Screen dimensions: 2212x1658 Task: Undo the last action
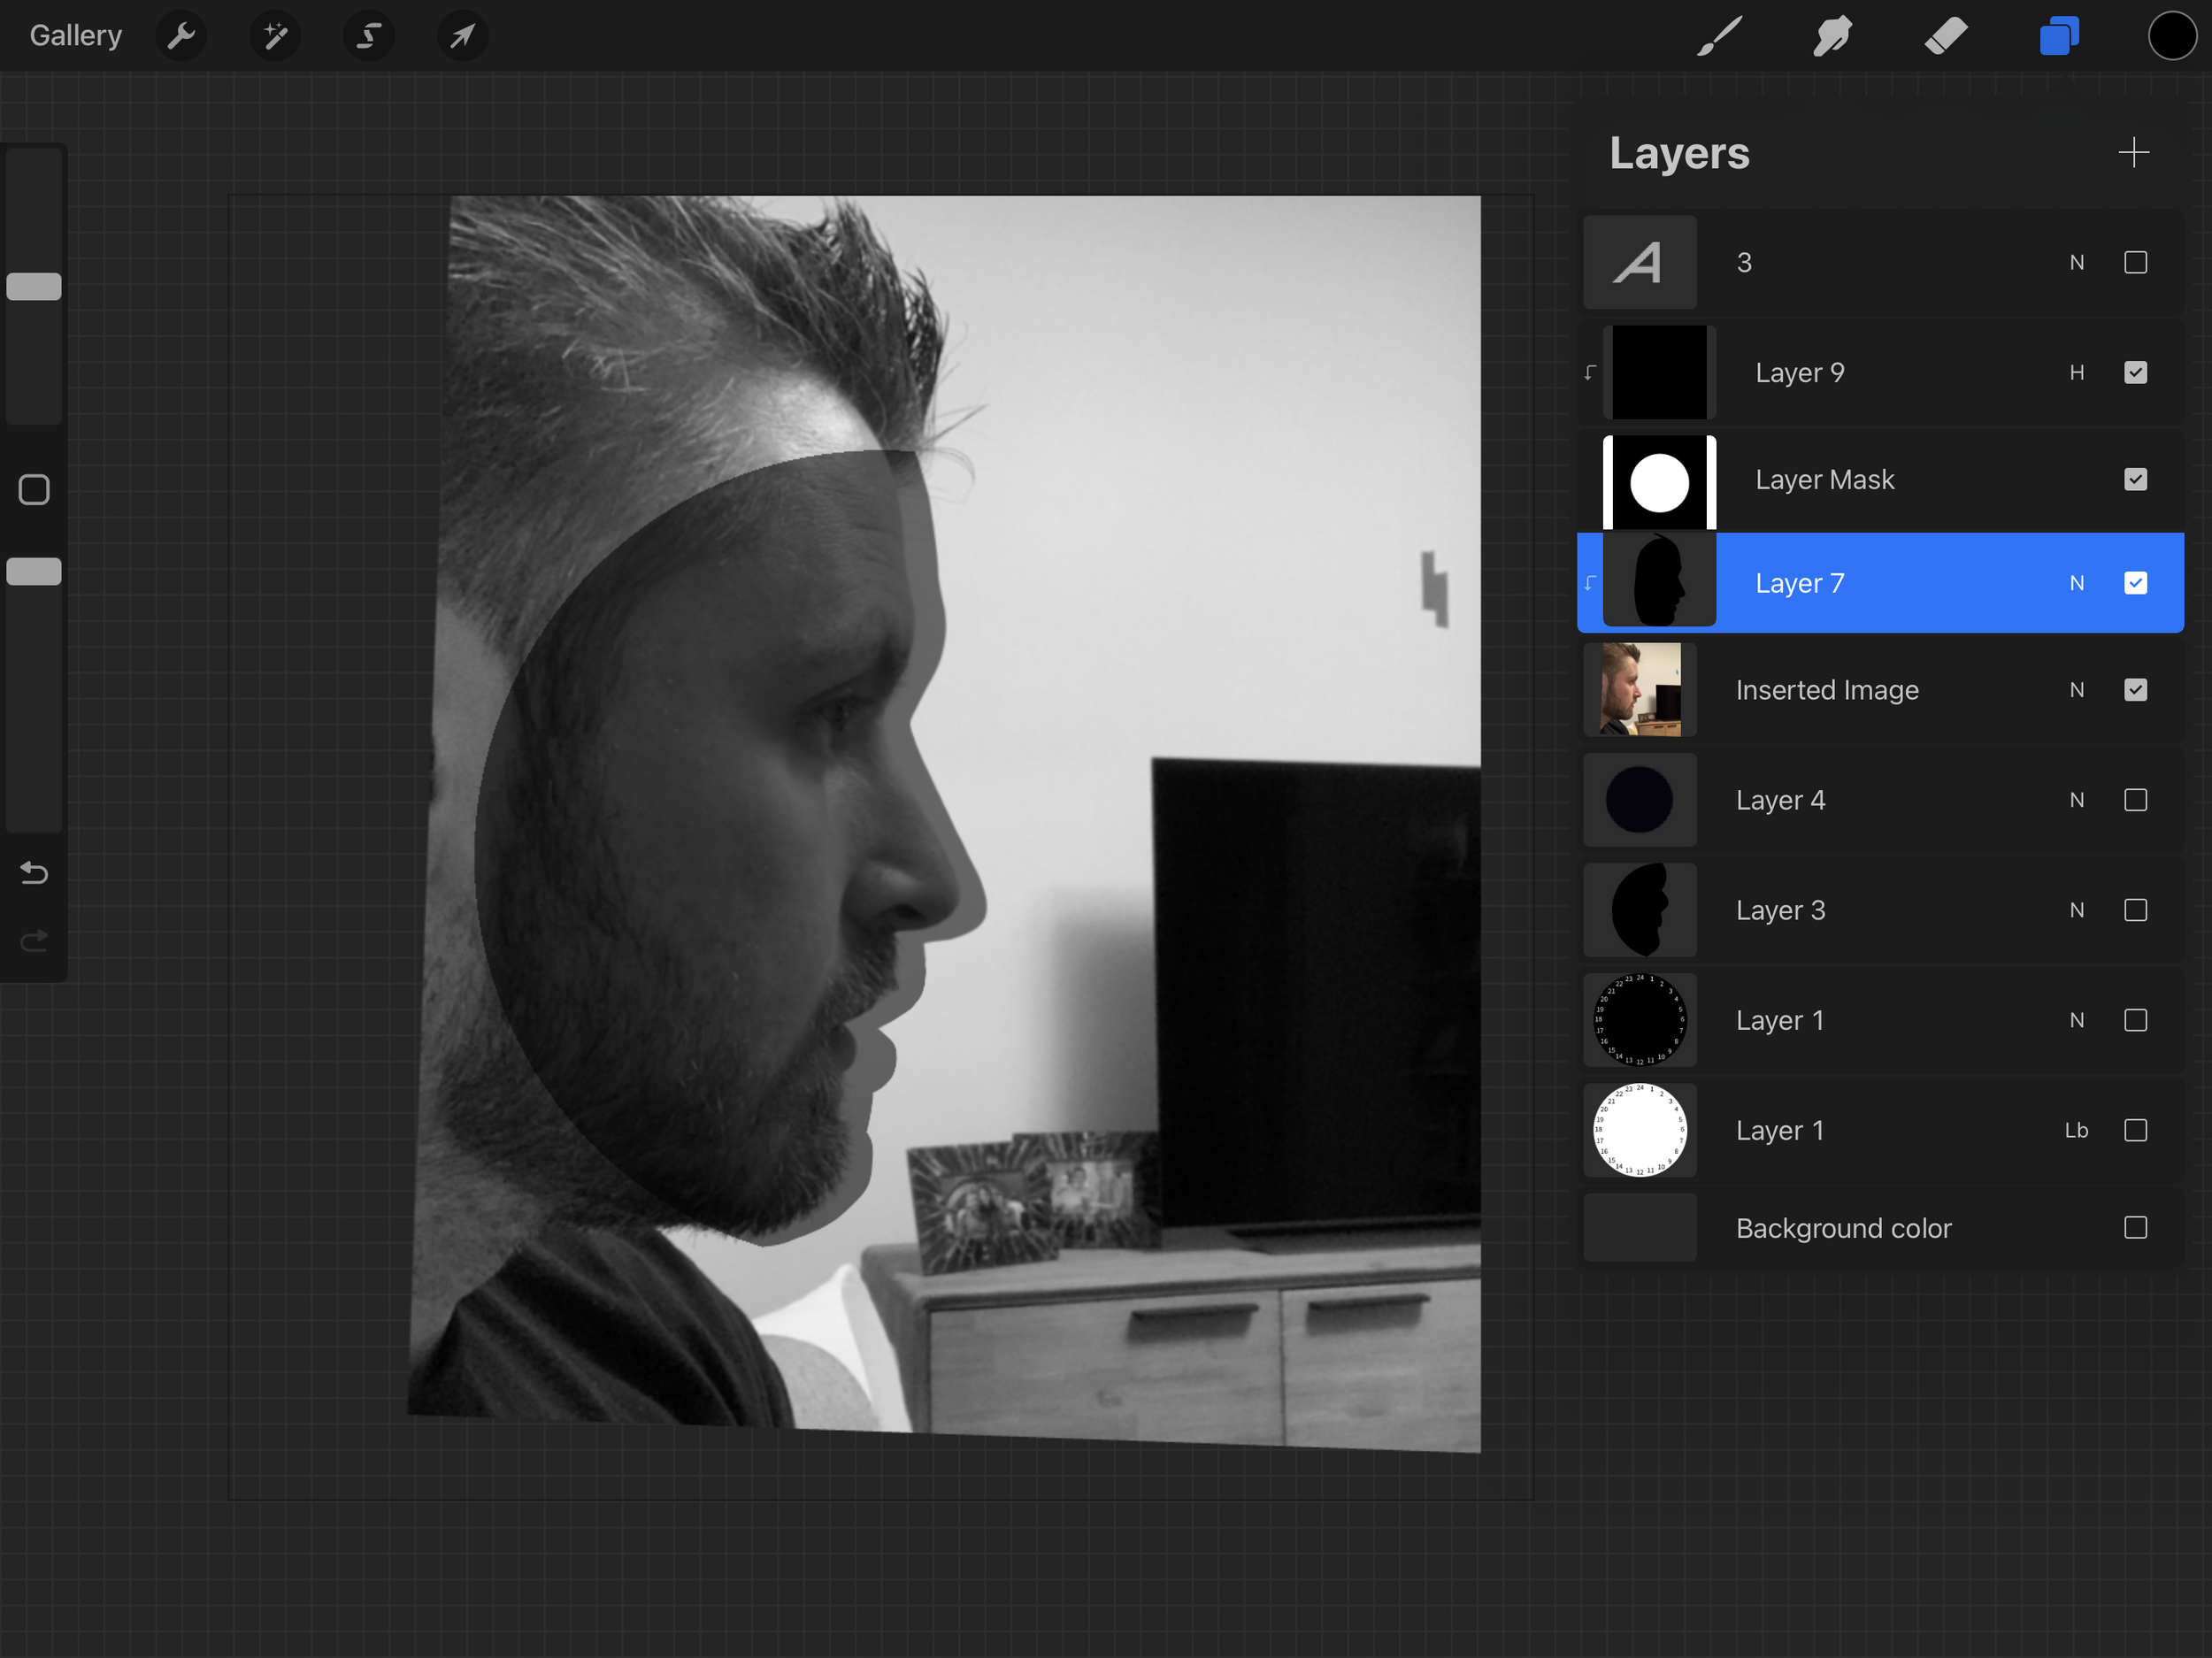[34, 873]
